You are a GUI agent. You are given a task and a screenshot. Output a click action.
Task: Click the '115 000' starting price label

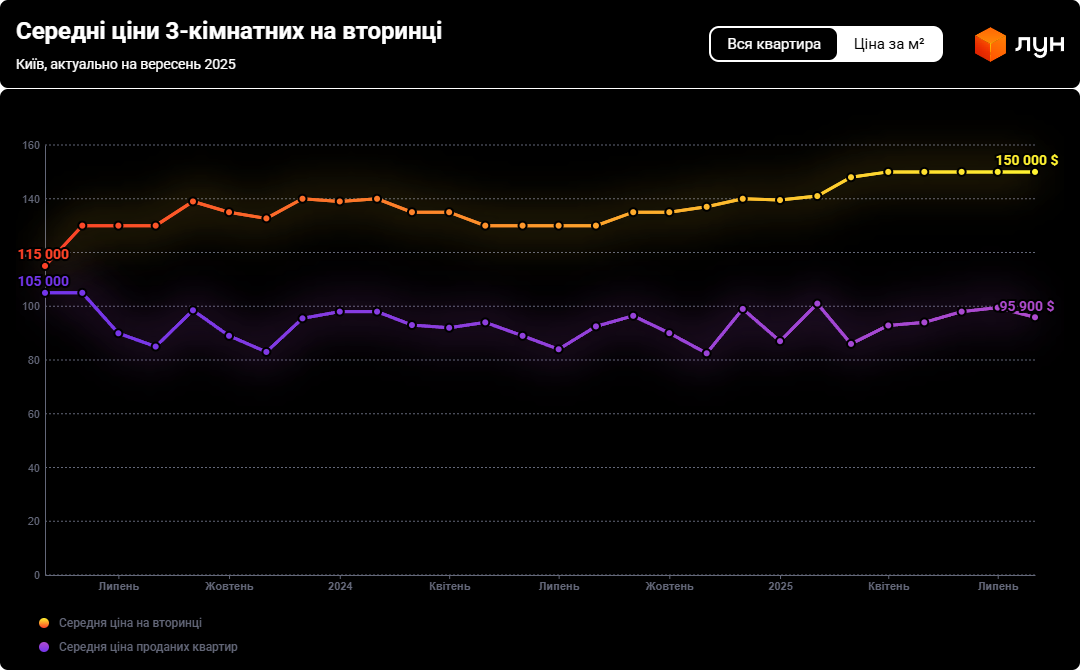[x=43, y=254]
